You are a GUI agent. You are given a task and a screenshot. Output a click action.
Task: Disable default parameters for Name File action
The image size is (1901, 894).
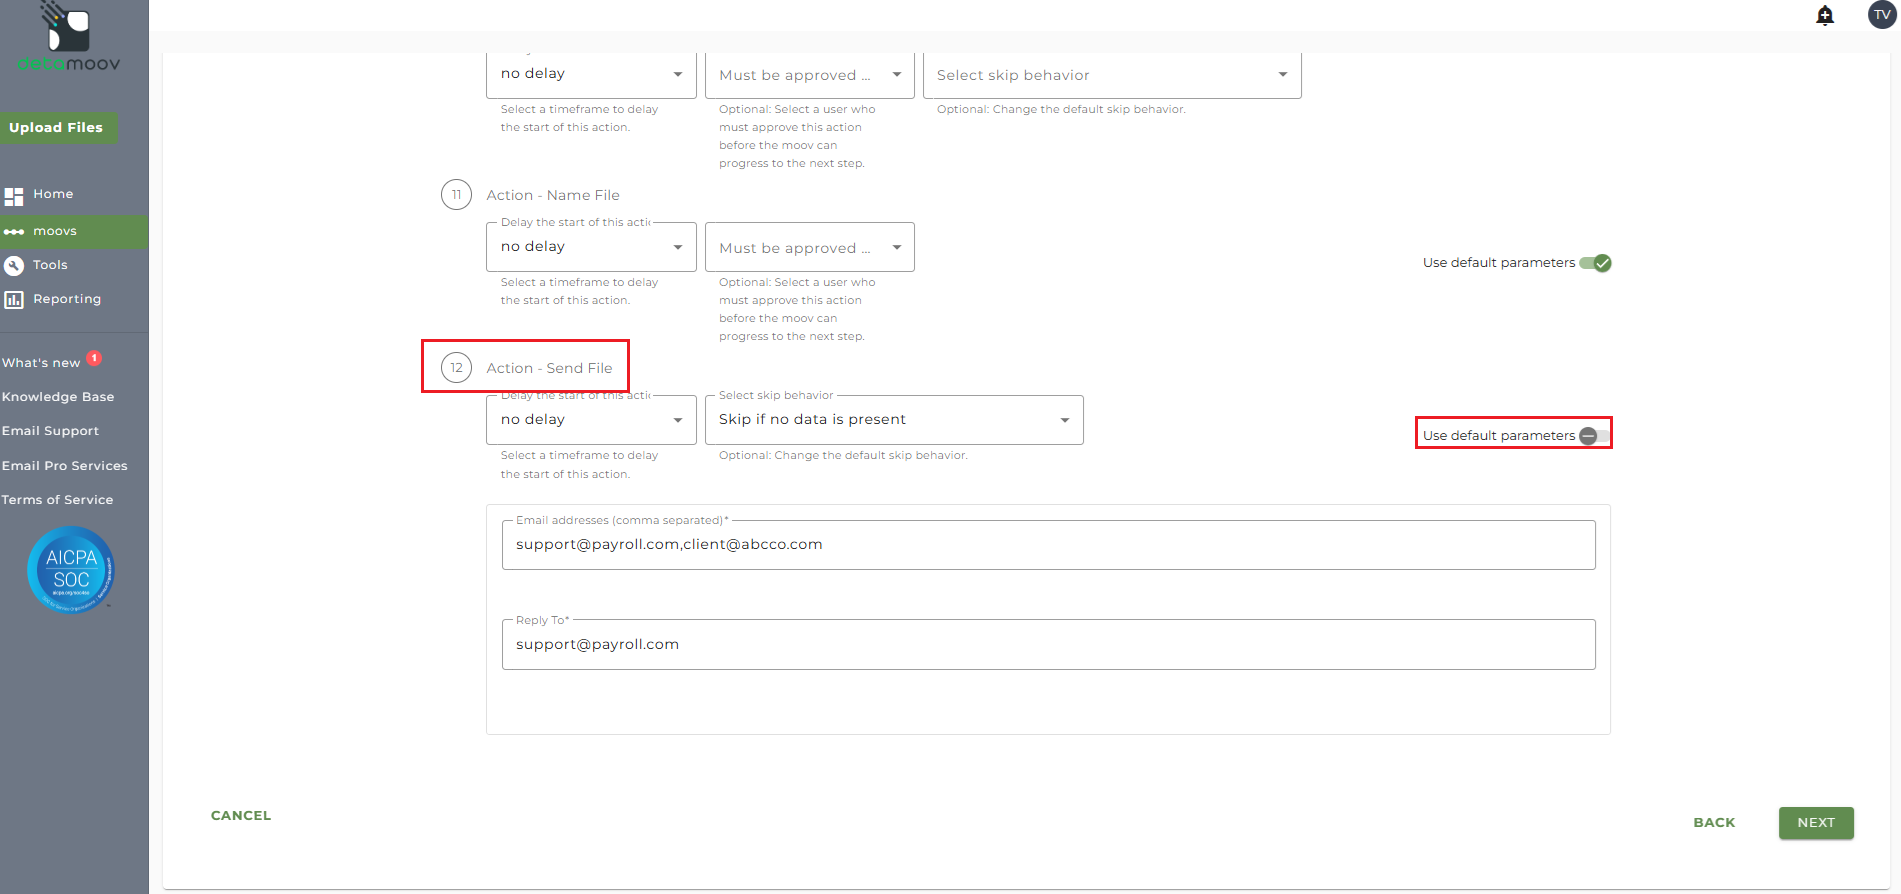tap(1595, 264)
